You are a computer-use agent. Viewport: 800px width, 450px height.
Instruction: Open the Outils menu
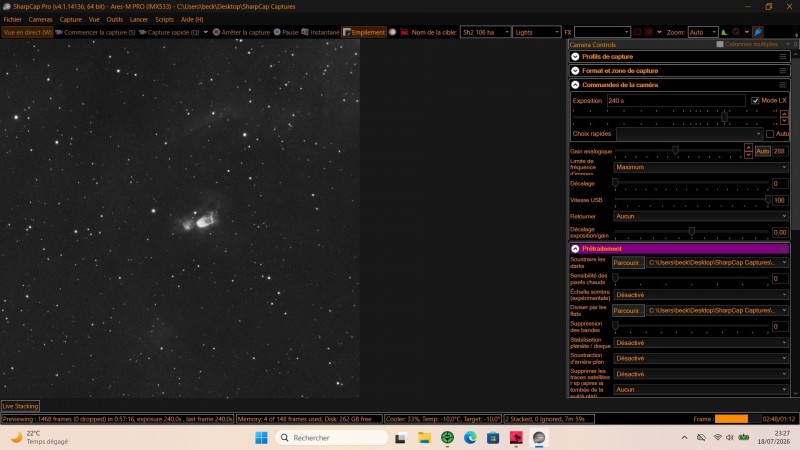coord(114,19)
